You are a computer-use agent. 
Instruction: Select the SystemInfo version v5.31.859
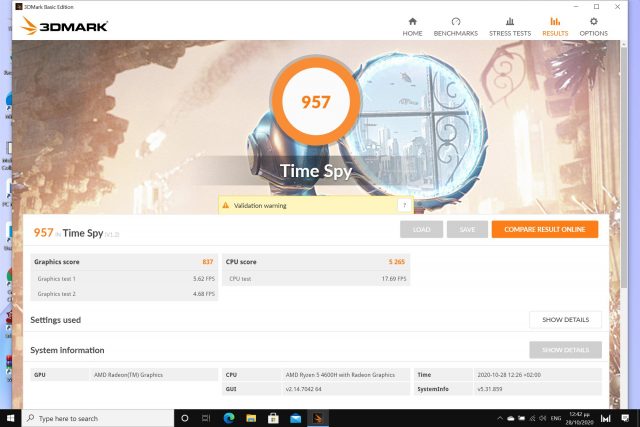(489, 389)
